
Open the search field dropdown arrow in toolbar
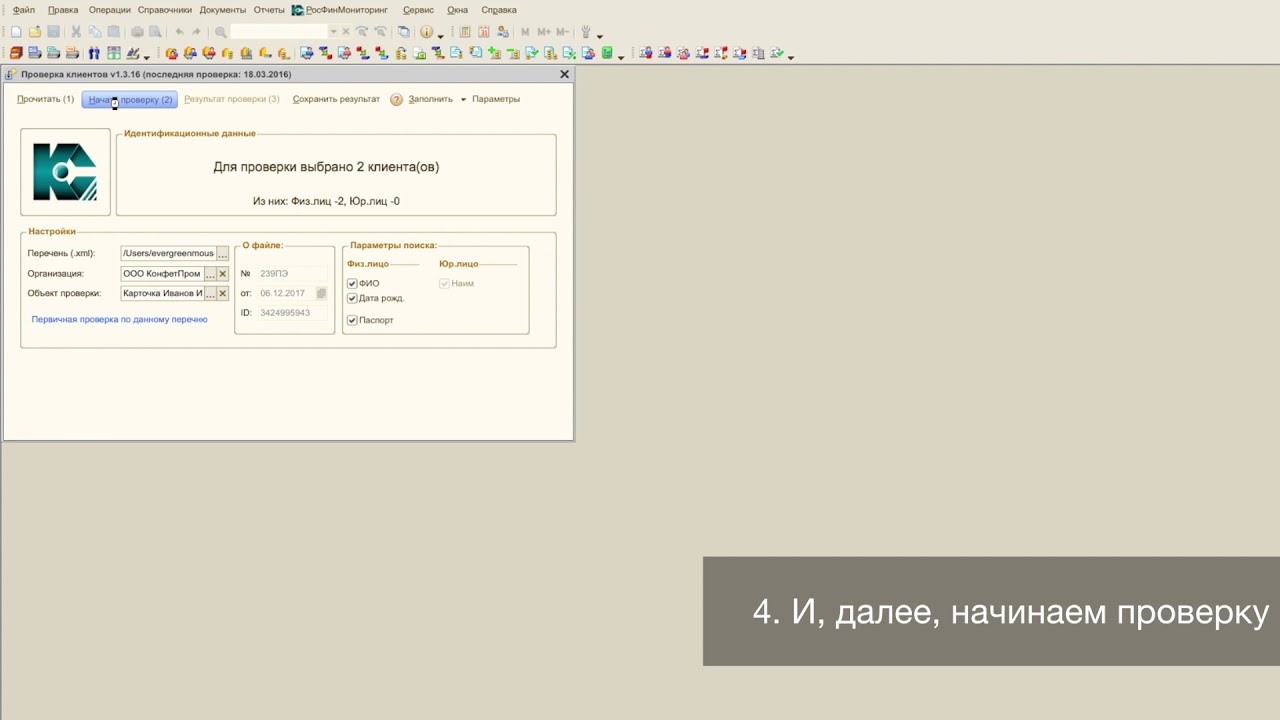tap(334, 32)
